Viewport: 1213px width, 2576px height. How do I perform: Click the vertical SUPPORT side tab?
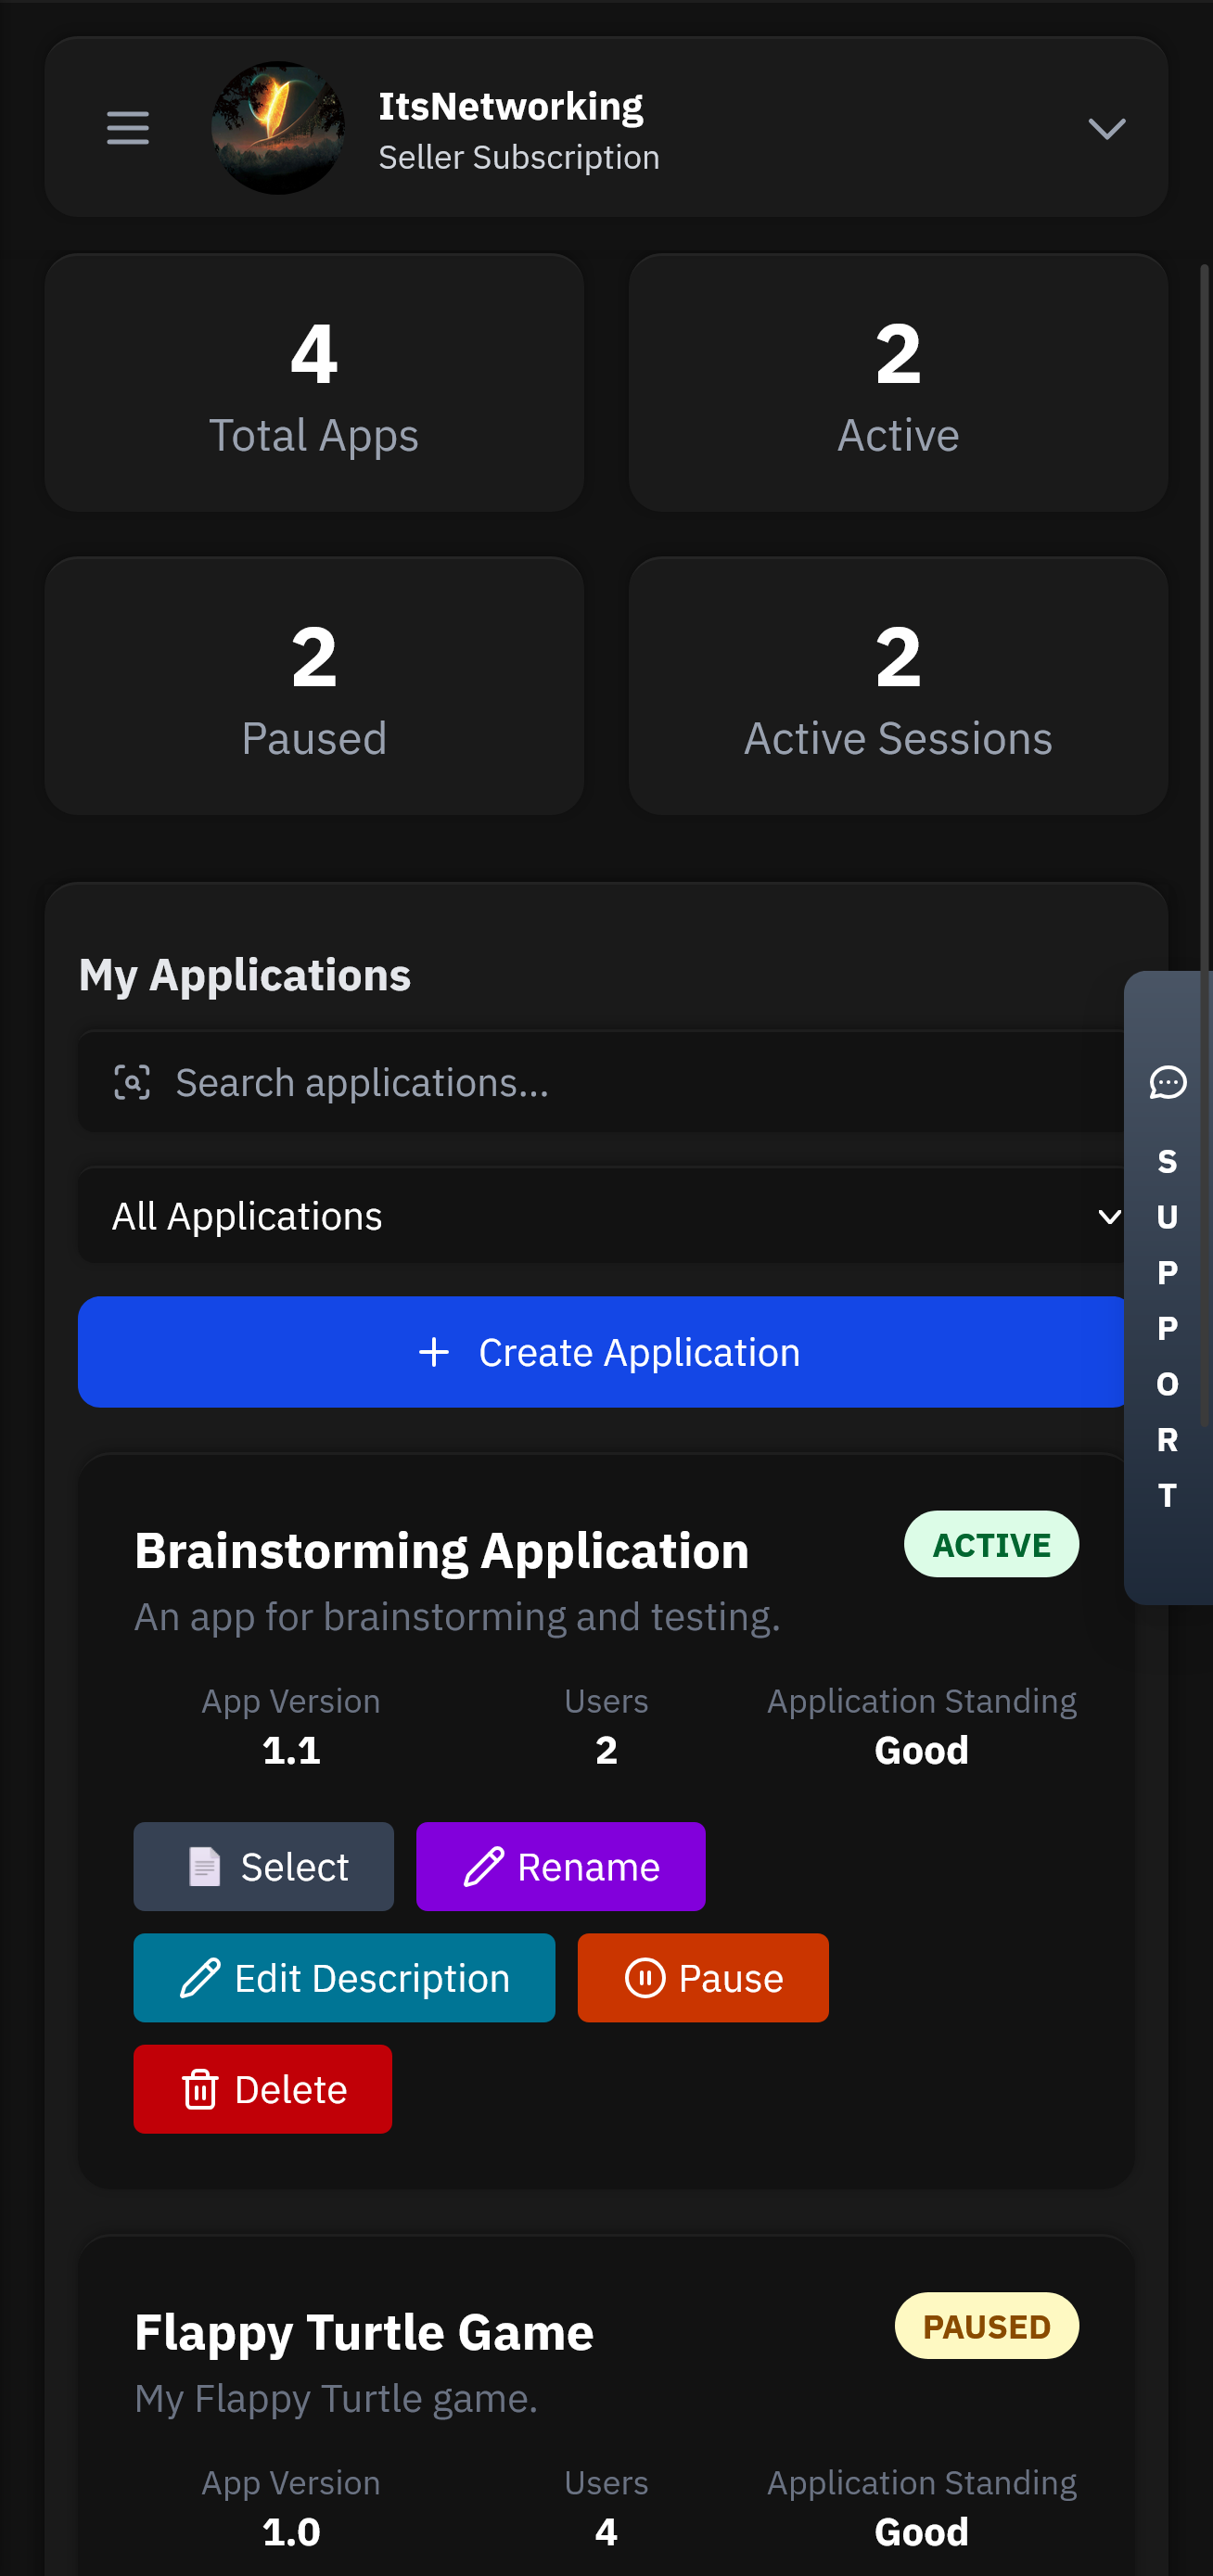[x=1167, y=1330]
